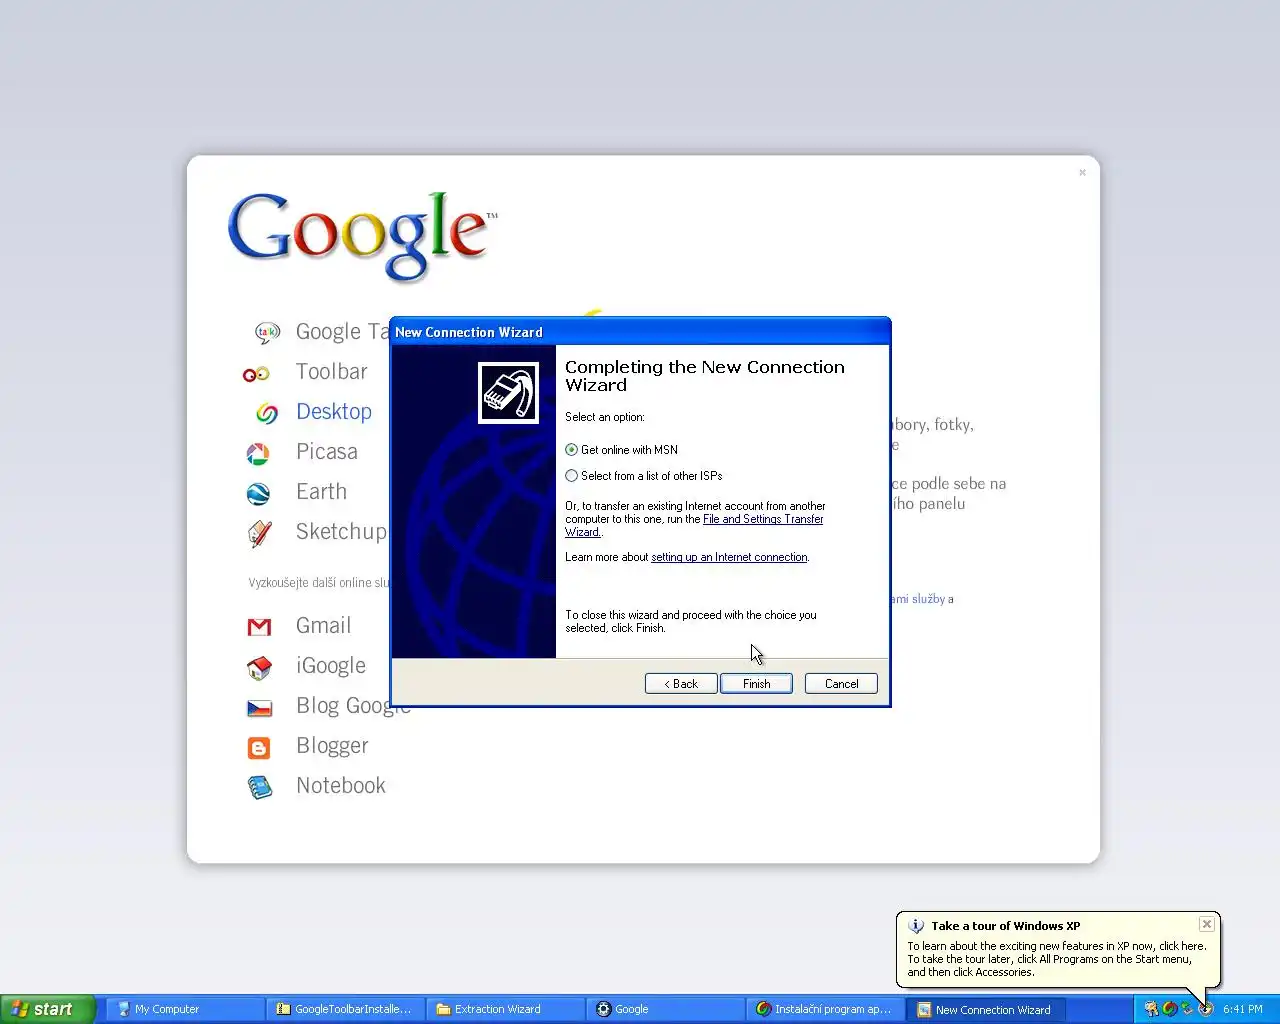Screen dimensions: 1280x1024
Task: Switch to New Connection Wizard taskbar button
Action: [987, 1009]
